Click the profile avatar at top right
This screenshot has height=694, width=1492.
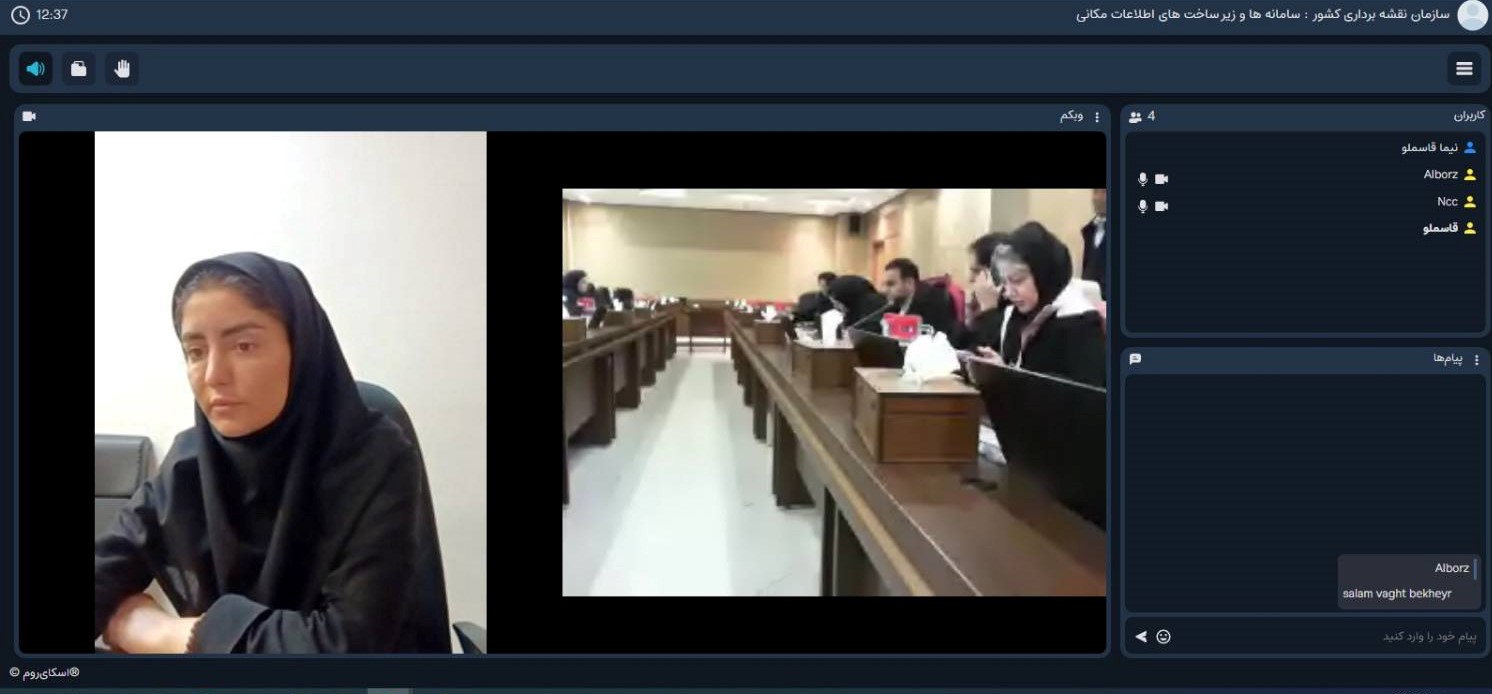(1472, 15)
